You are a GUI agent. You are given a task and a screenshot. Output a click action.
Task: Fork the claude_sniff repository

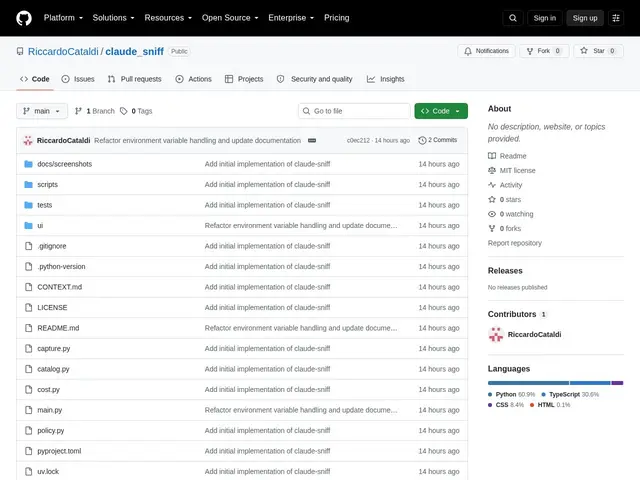click(544, 51)
